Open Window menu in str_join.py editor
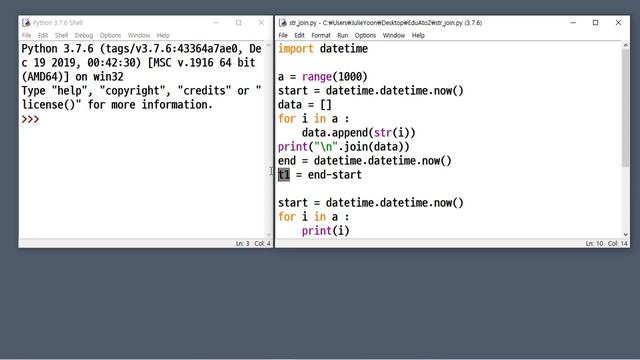Viewport: 640px width, 360px height. (393, 36)
